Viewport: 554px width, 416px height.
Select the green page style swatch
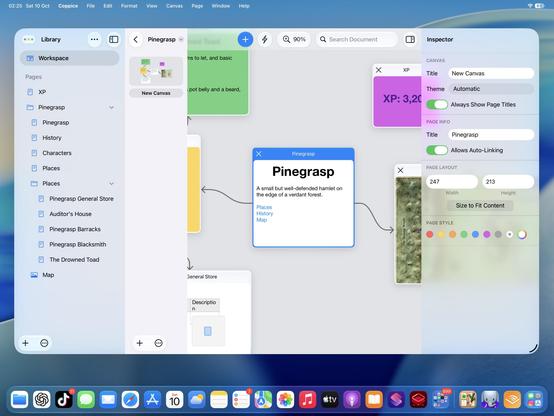464,234
